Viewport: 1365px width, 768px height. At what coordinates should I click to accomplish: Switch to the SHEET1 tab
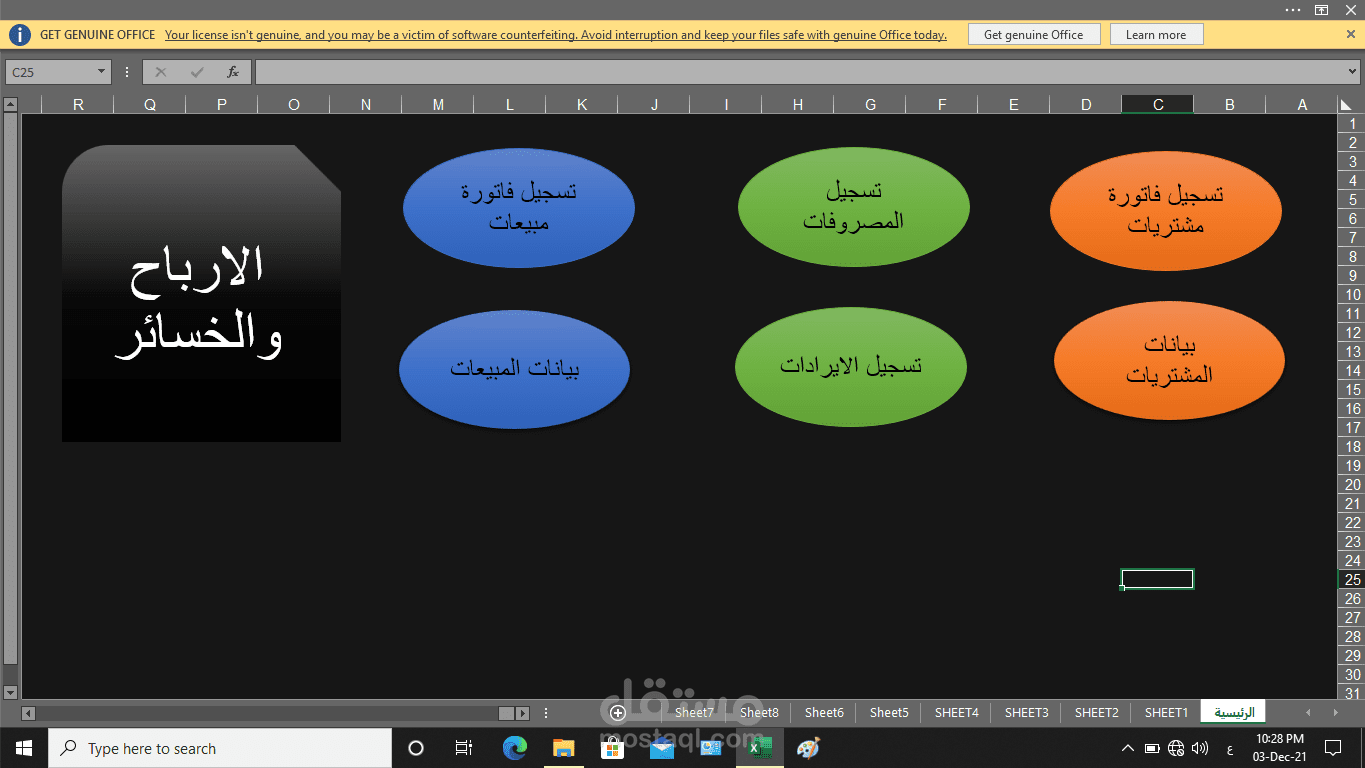point(1166,713)
